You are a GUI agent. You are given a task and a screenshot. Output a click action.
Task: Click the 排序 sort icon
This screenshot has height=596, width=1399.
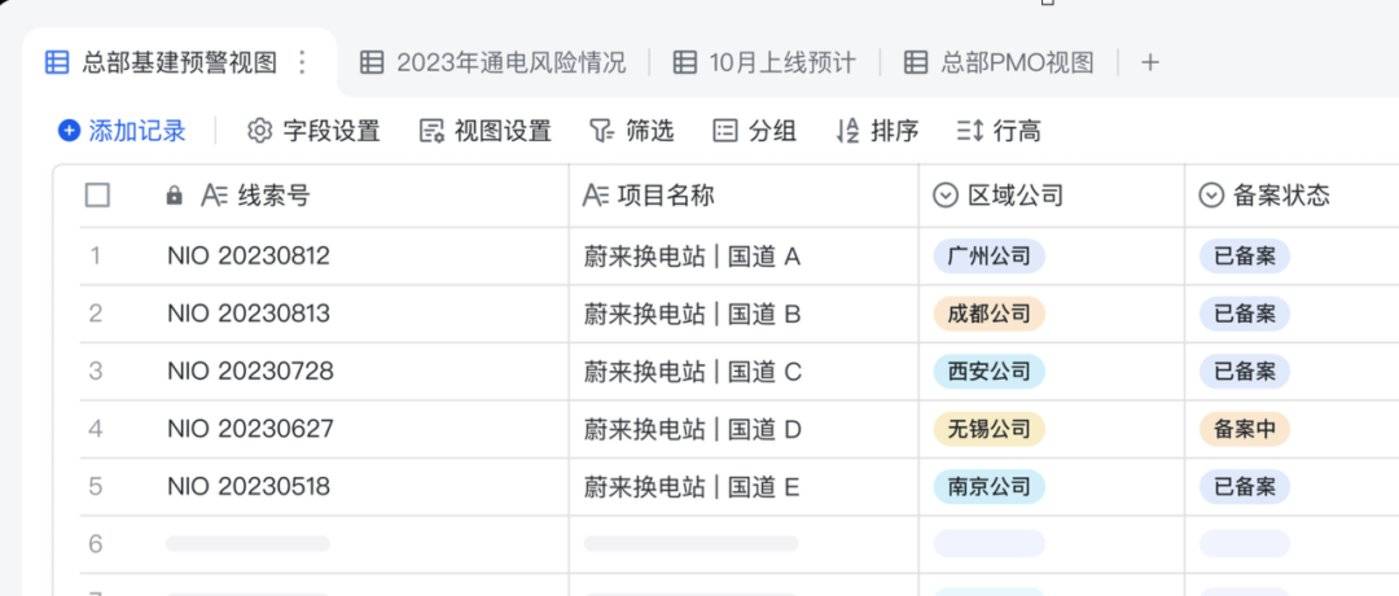coord(847,131)
